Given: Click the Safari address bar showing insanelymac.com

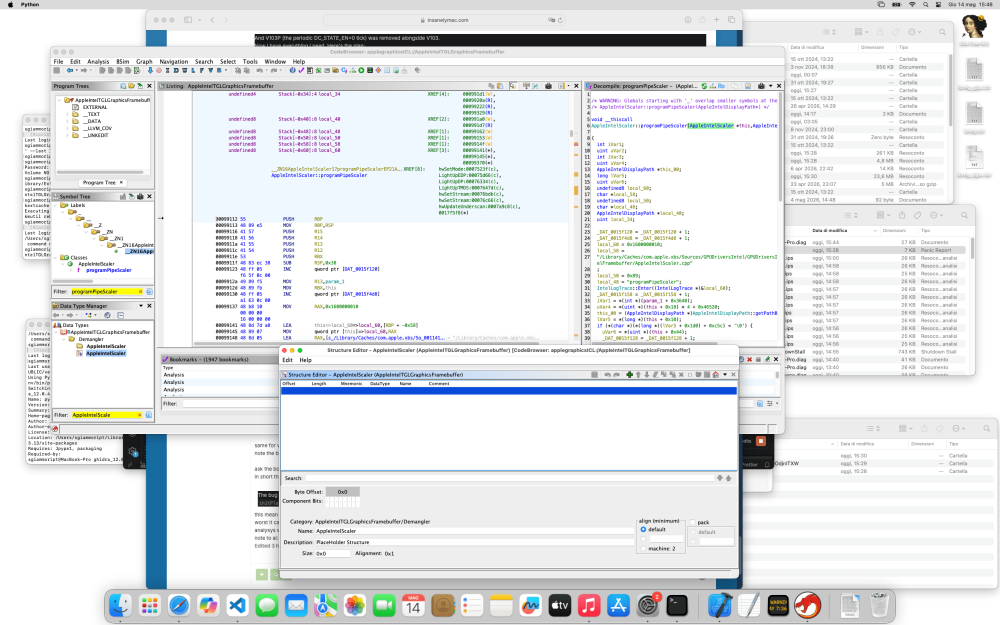Looking at the screenshot, I should pyautogui.click(x=447, y=20).
